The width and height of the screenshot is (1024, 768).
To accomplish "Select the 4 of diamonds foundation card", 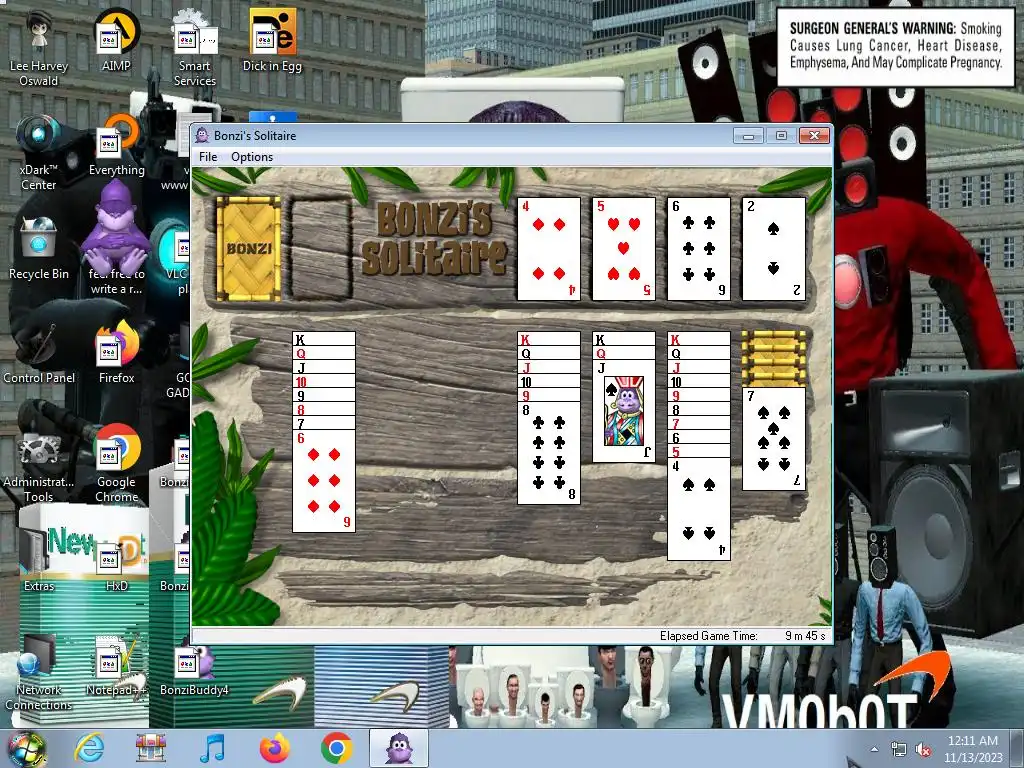I will (549, 249).
